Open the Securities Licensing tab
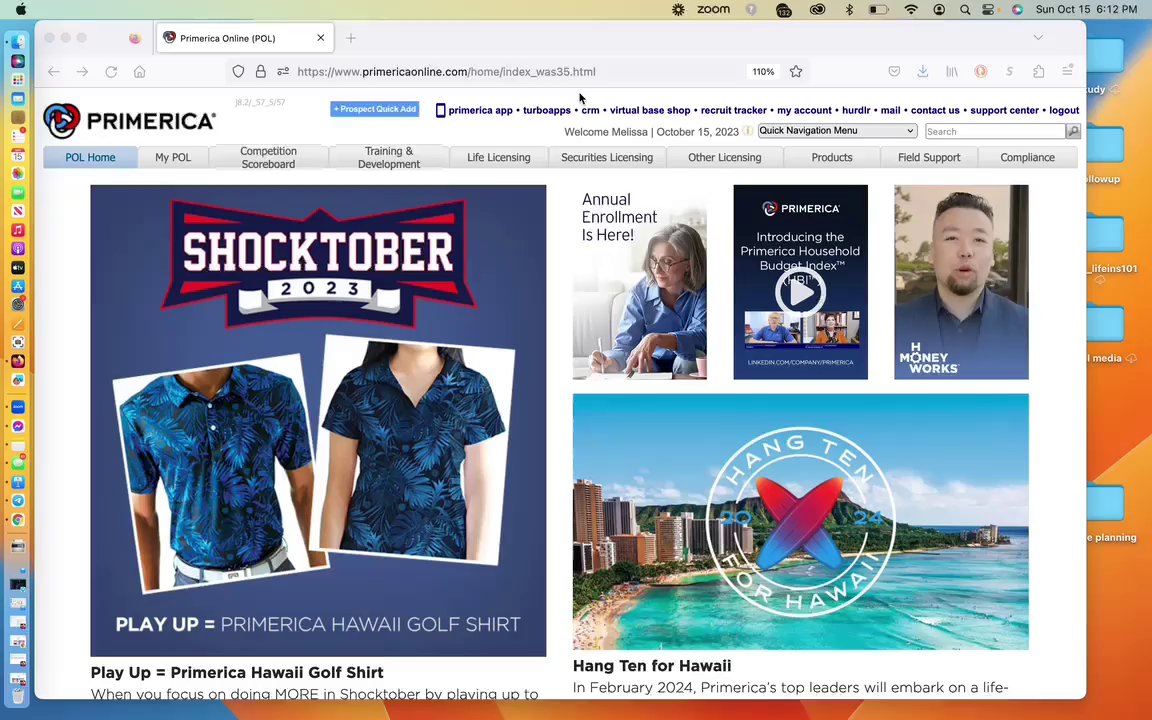Image resolution: width=1152 pixels, height=720 pixels. pos(607,157)
